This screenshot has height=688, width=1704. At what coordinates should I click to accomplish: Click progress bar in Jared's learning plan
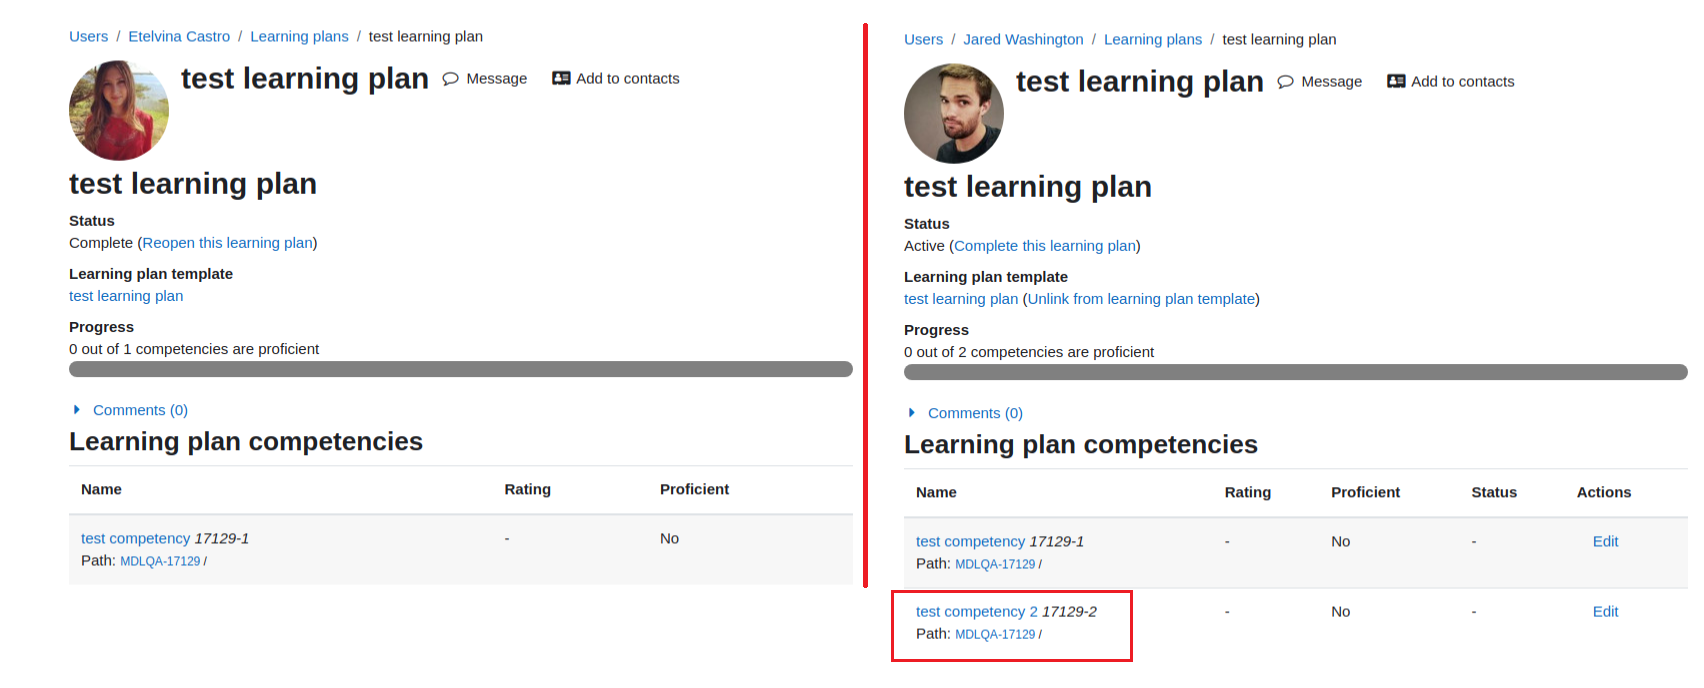1295,372
